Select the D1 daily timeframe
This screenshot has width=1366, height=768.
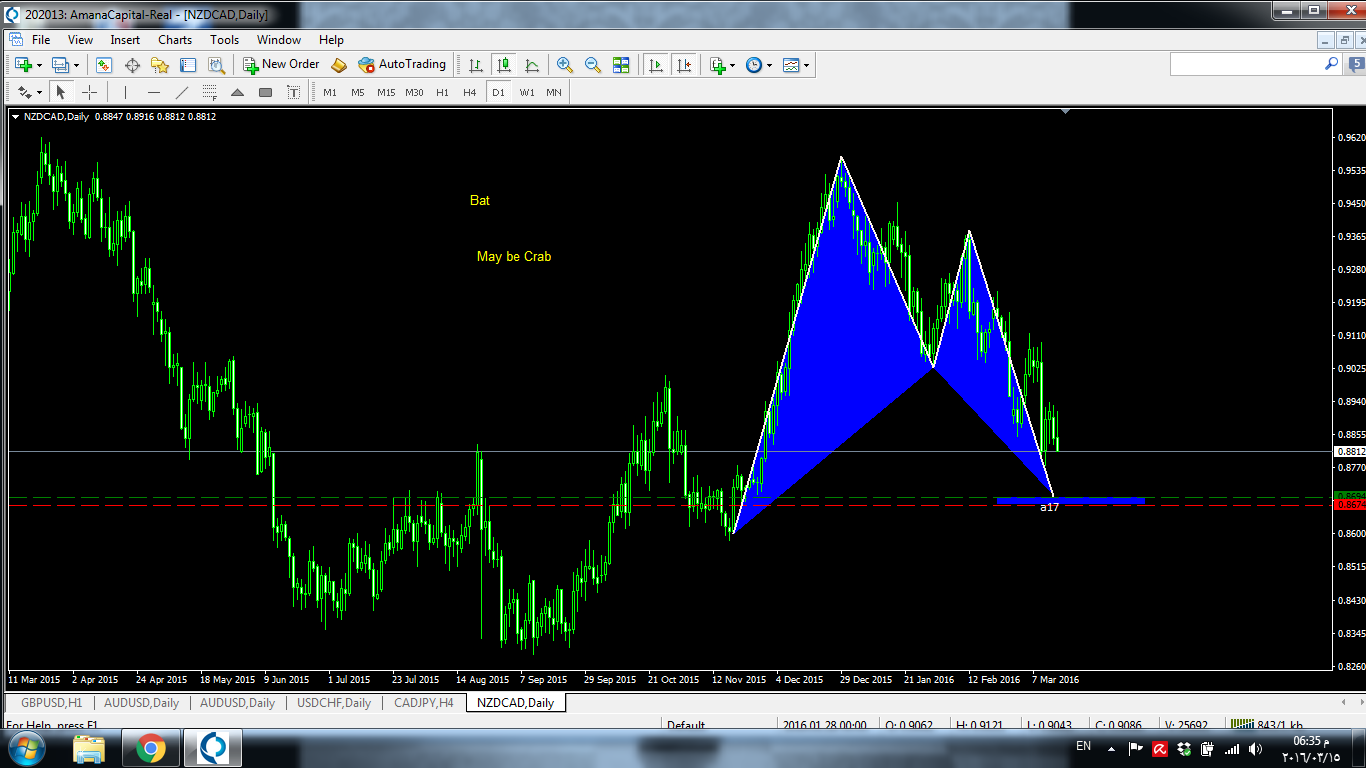(x=498, y=92)
